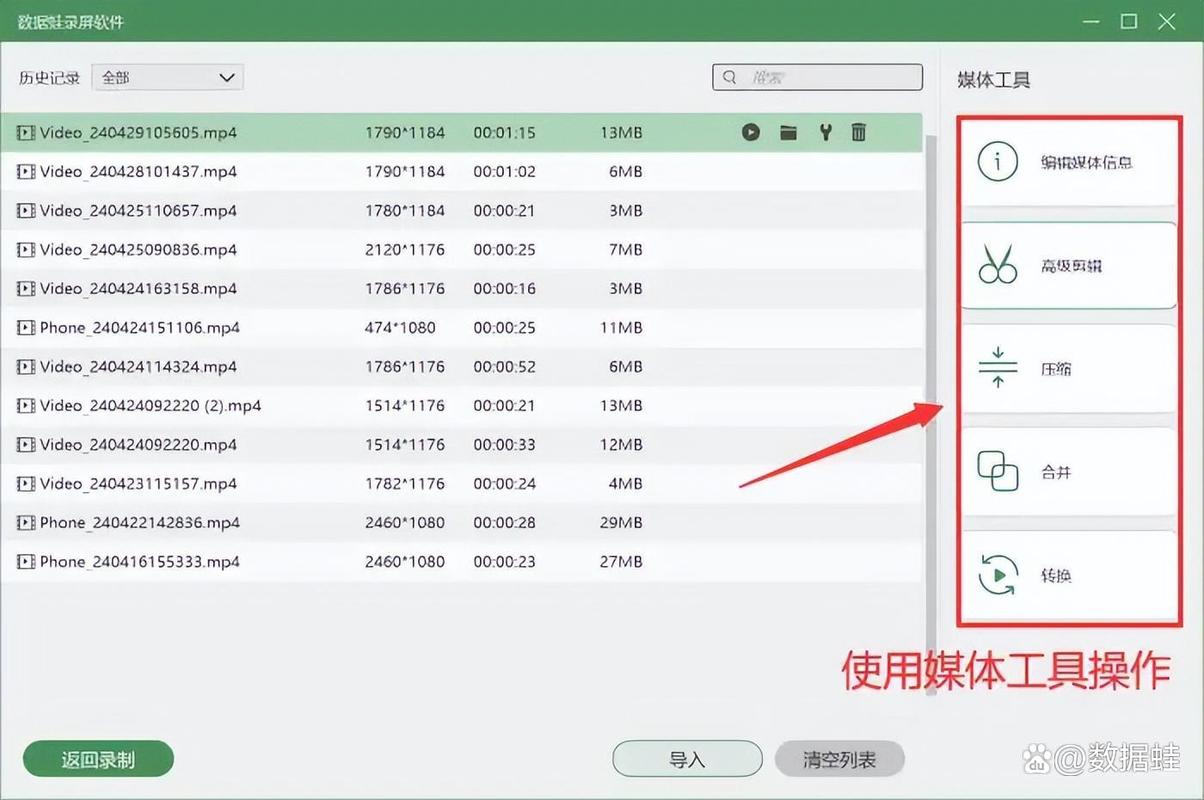
Task: Click the magnifier icon in the search bar
Action: click(731, 77)
